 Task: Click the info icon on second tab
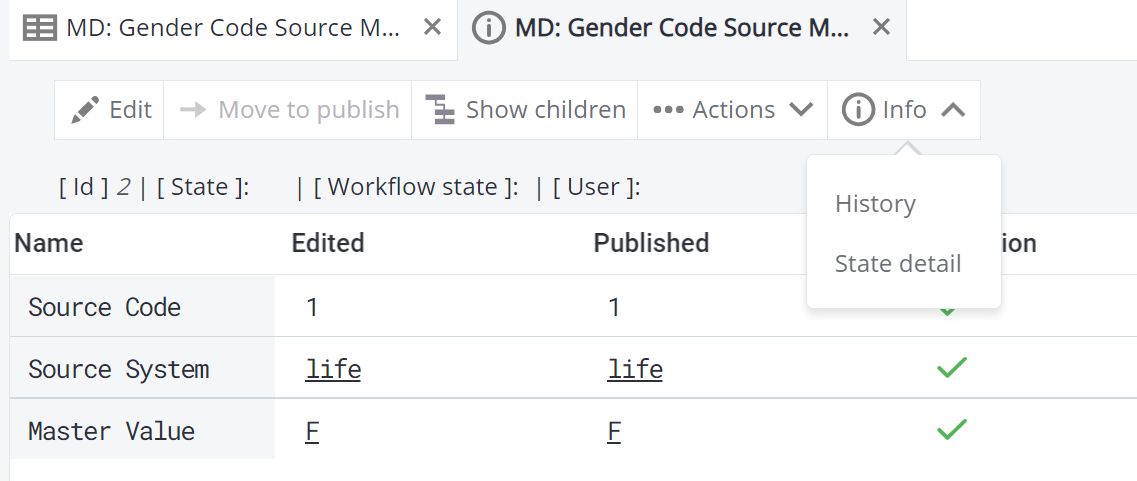tap(488, 28)
